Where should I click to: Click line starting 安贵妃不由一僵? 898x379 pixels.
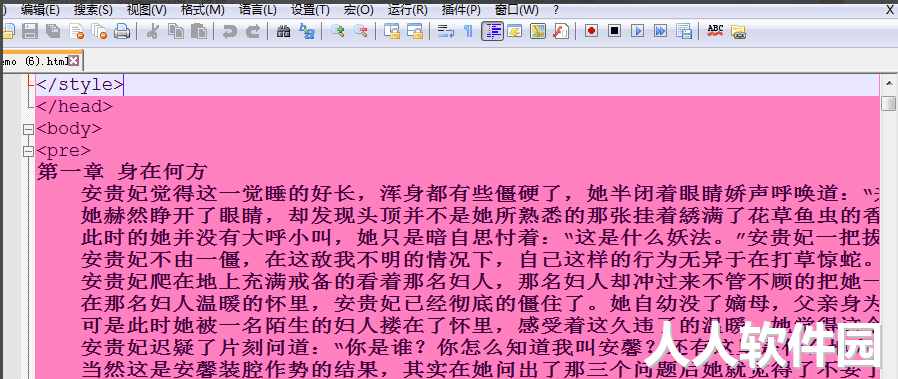point(480,259)
